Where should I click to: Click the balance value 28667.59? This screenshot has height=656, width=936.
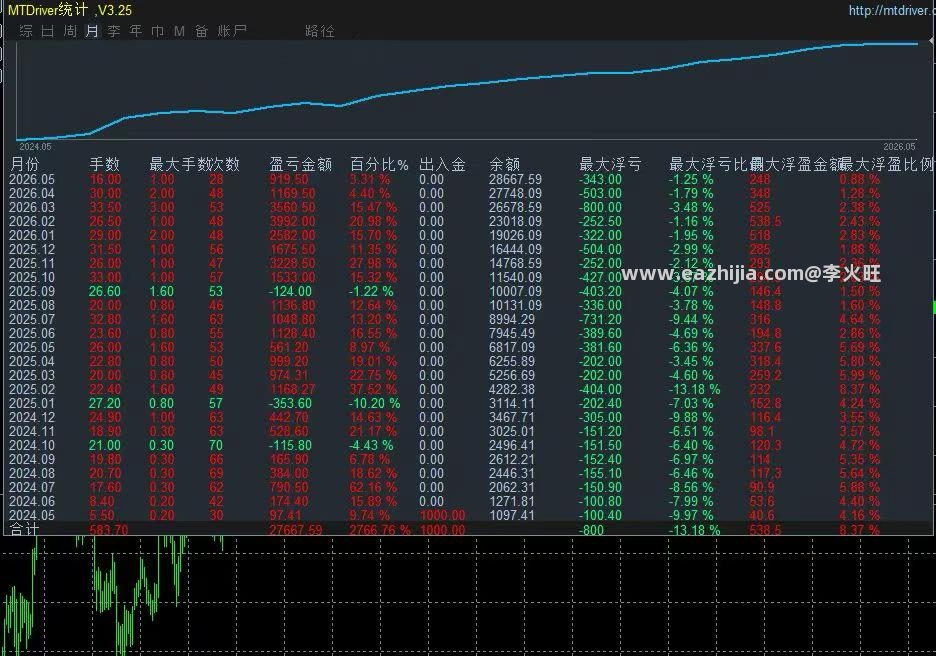515,179
